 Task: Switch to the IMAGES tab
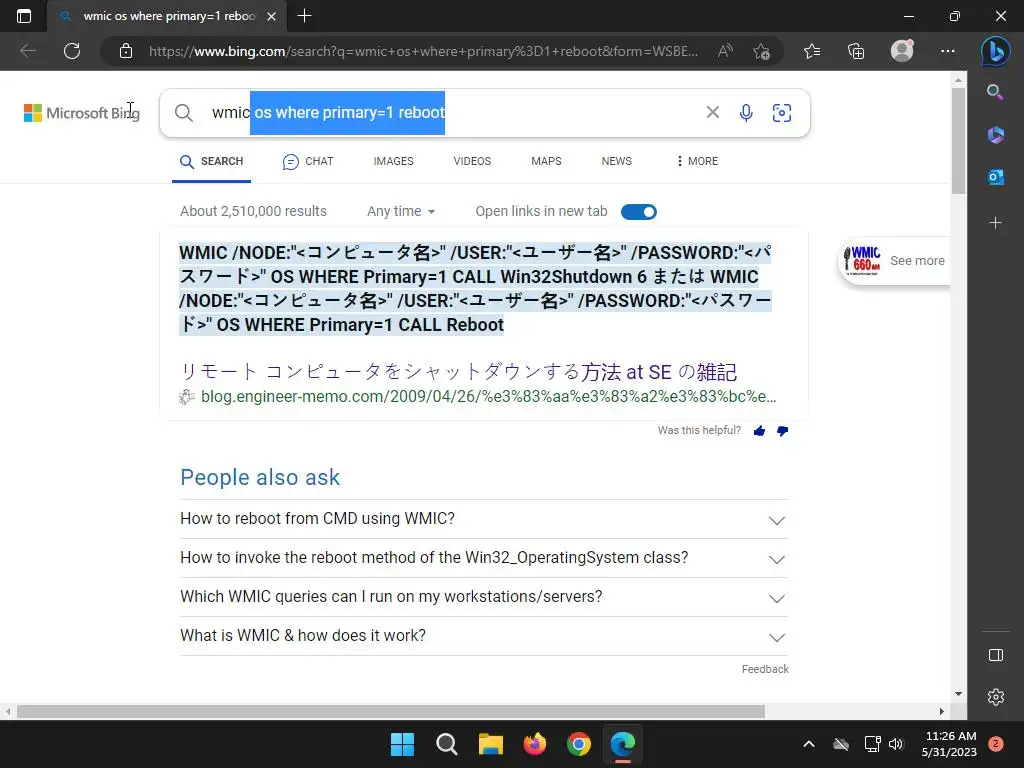pos(393,161)
